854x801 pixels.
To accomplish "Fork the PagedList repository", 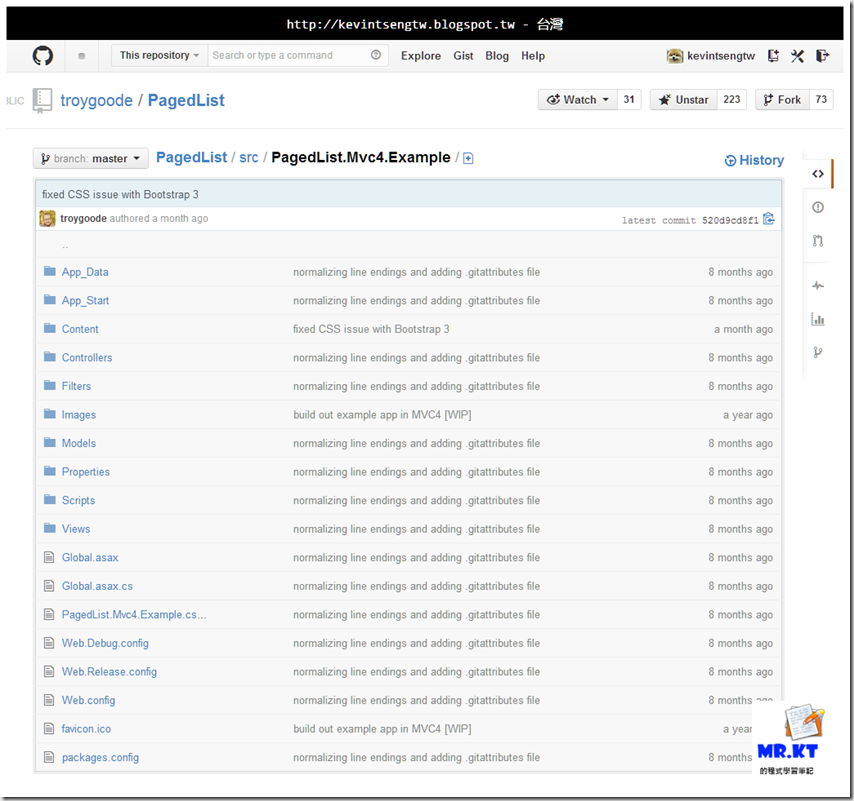I will [x=783, y=100].
